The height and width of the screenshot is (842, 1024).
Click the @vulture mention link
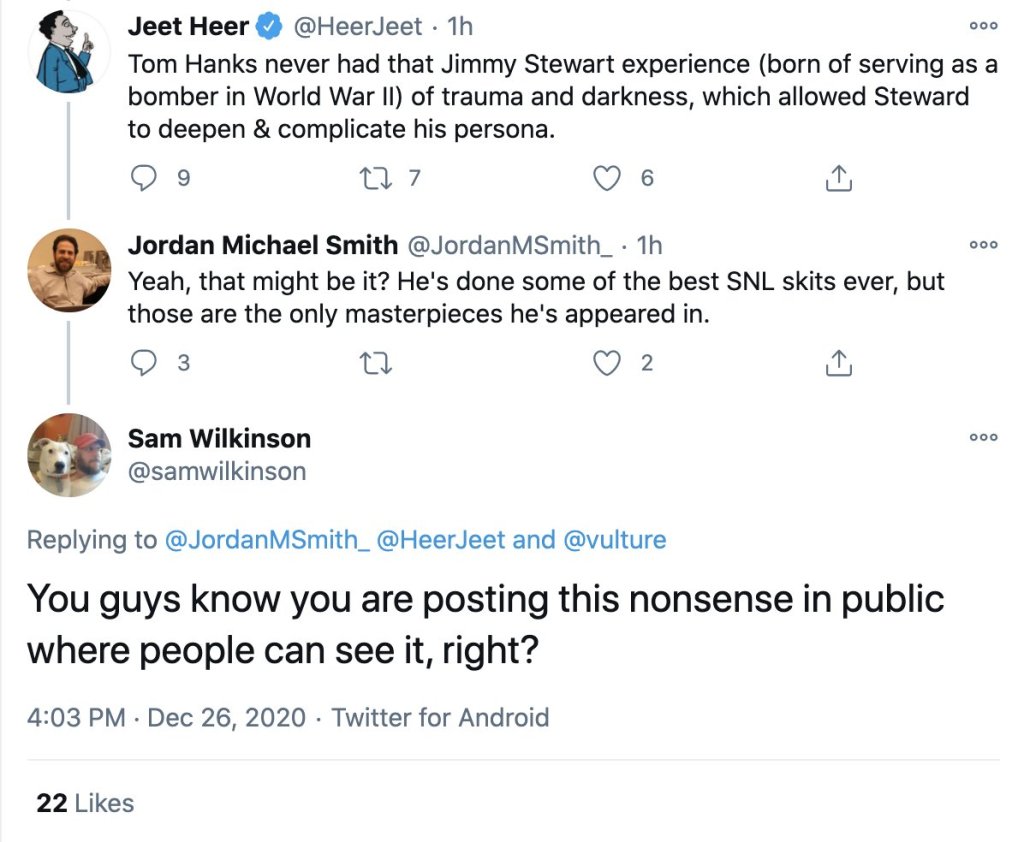[615, 540]
